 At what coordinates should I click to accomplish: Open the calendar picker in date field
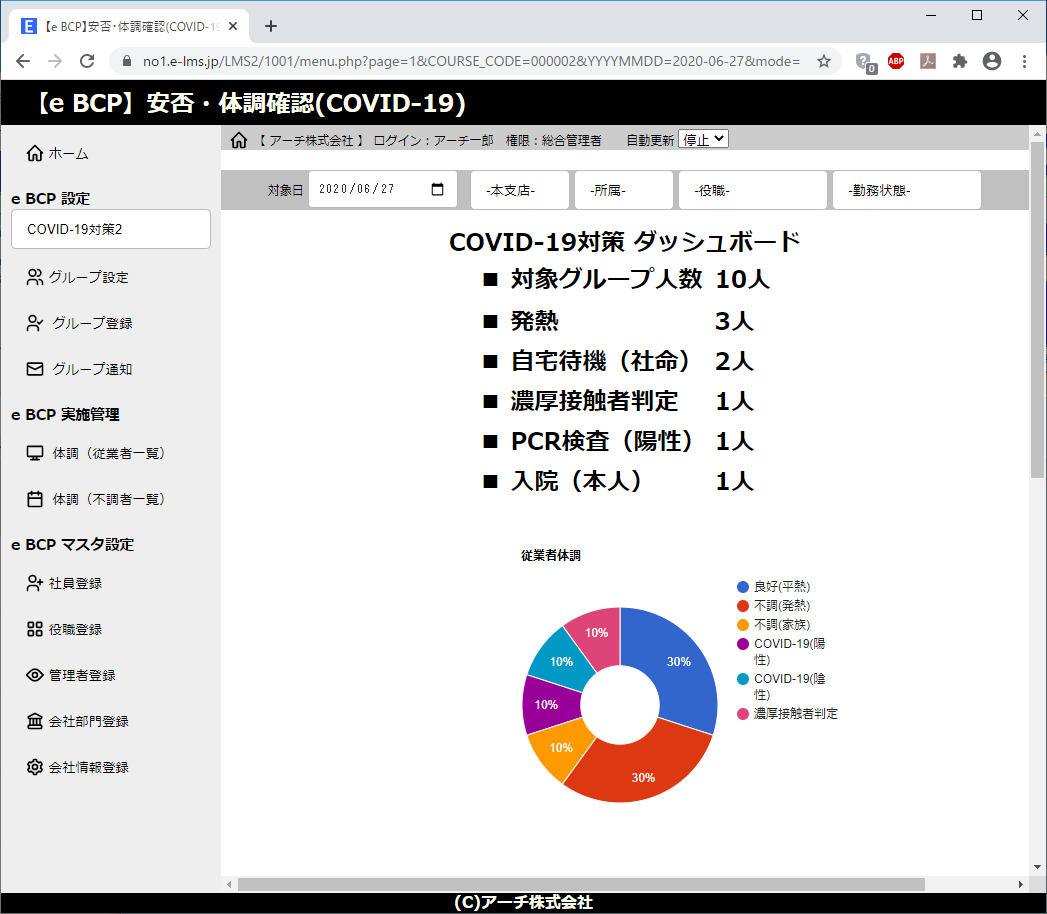[x=437, y=190]
